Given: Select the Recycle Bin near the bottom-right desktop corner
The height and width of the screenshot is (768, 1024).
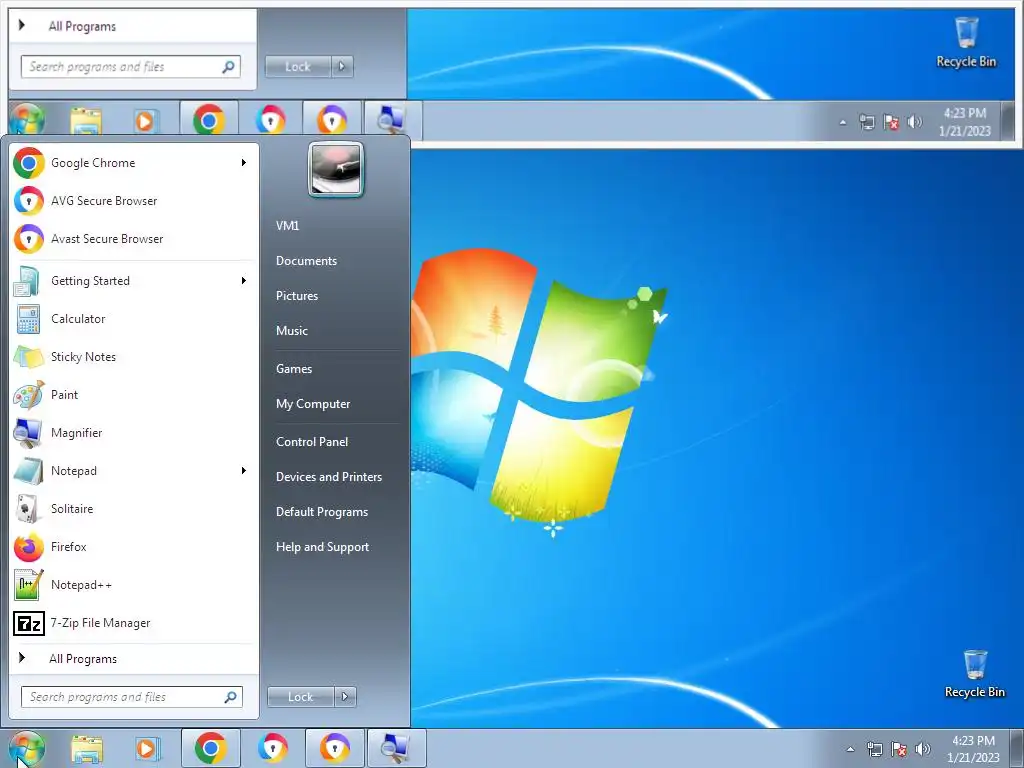Looking at the screenshot, I should [x=974, y=674].
